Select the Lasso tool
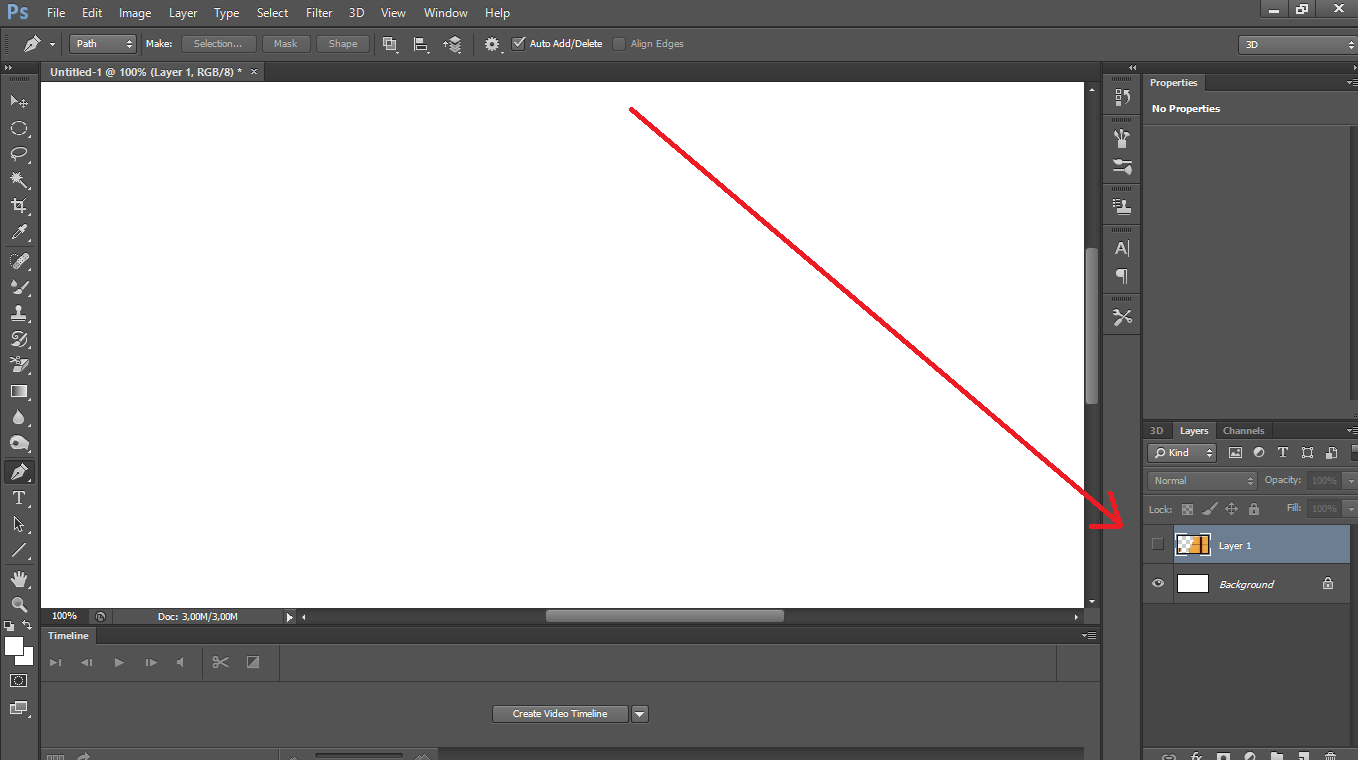Screen dimensions: 1358x760 (x=19, y=154)
